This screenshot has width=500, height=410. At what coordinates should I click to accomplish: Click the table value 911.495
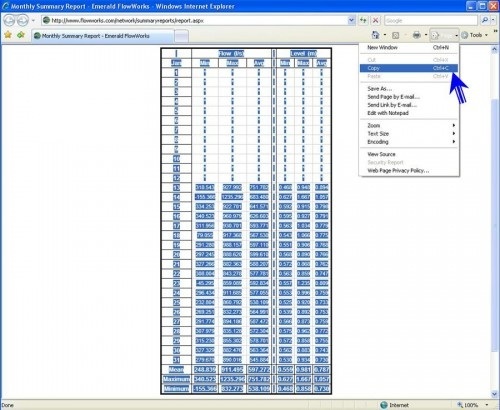coord(232,370)
